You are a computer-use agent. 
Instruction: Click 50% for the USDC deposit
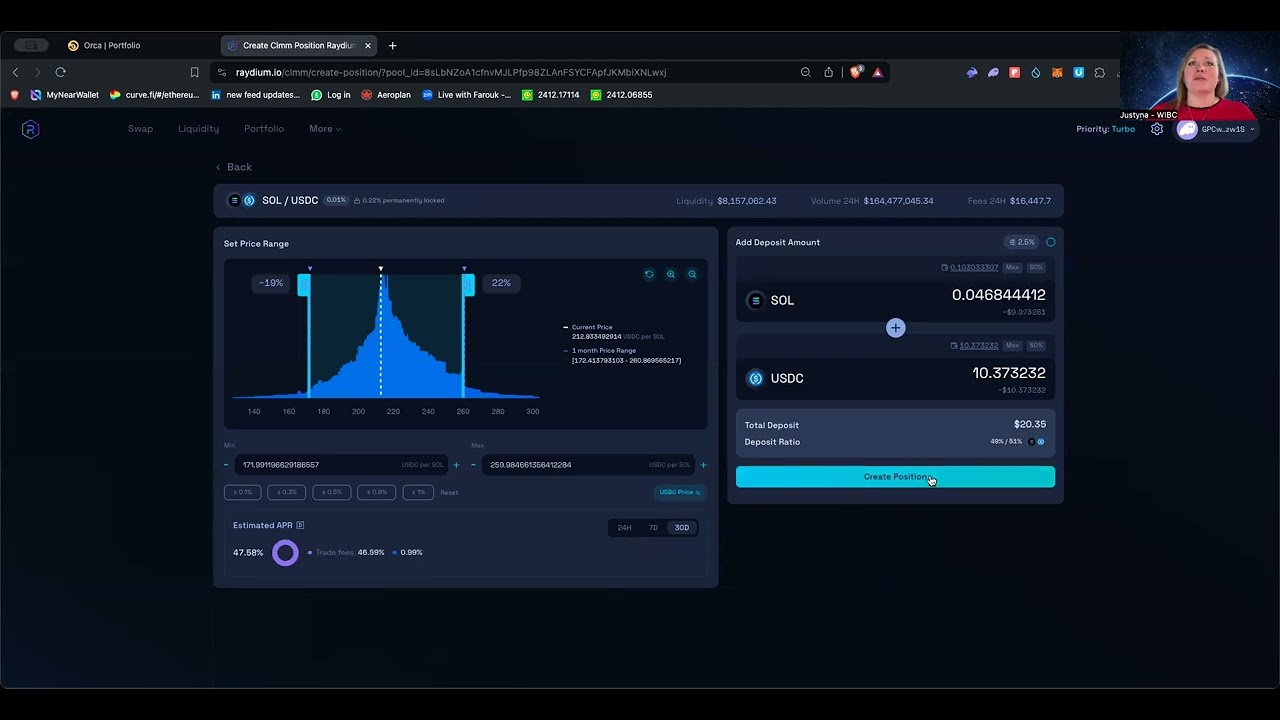[1036, 346]
